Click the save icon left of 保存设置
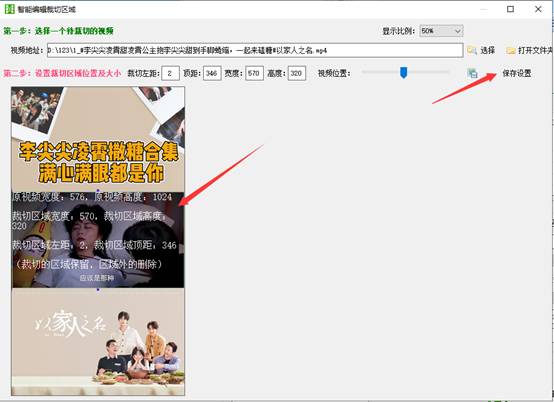 (x=472, y=73)
